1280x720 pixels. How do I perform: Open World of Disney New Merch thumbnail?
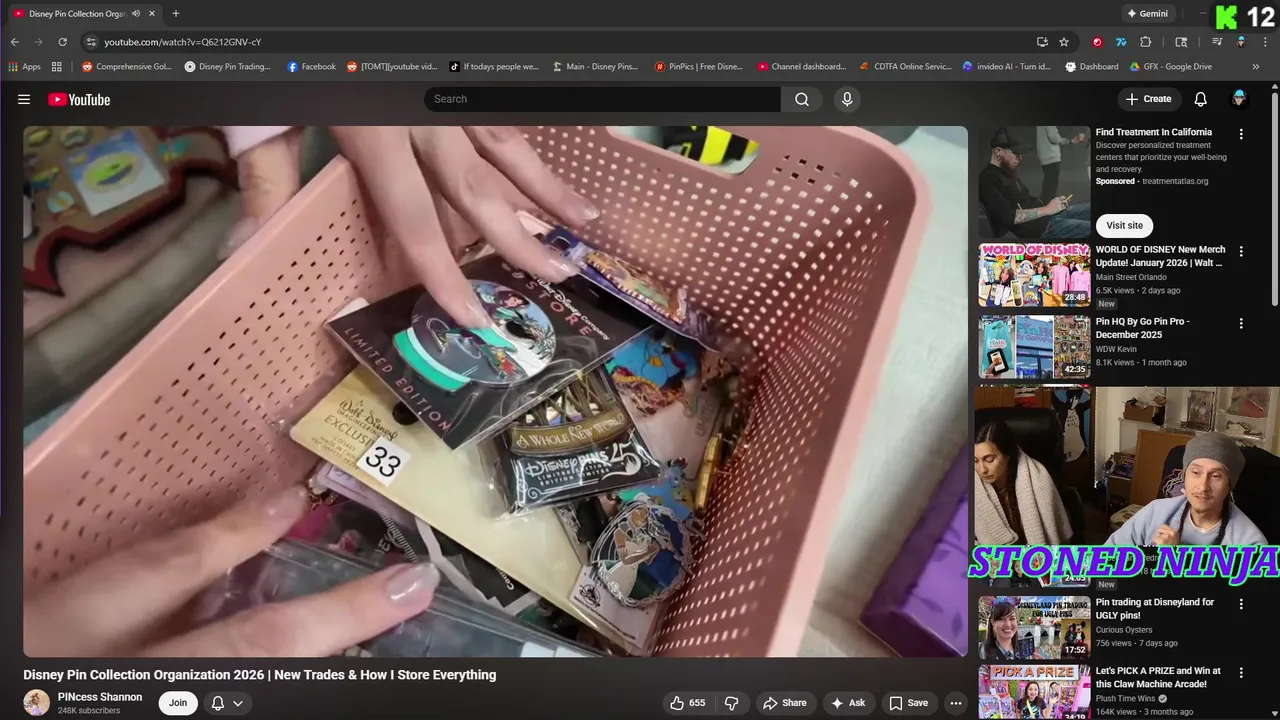click(1034, 274)
